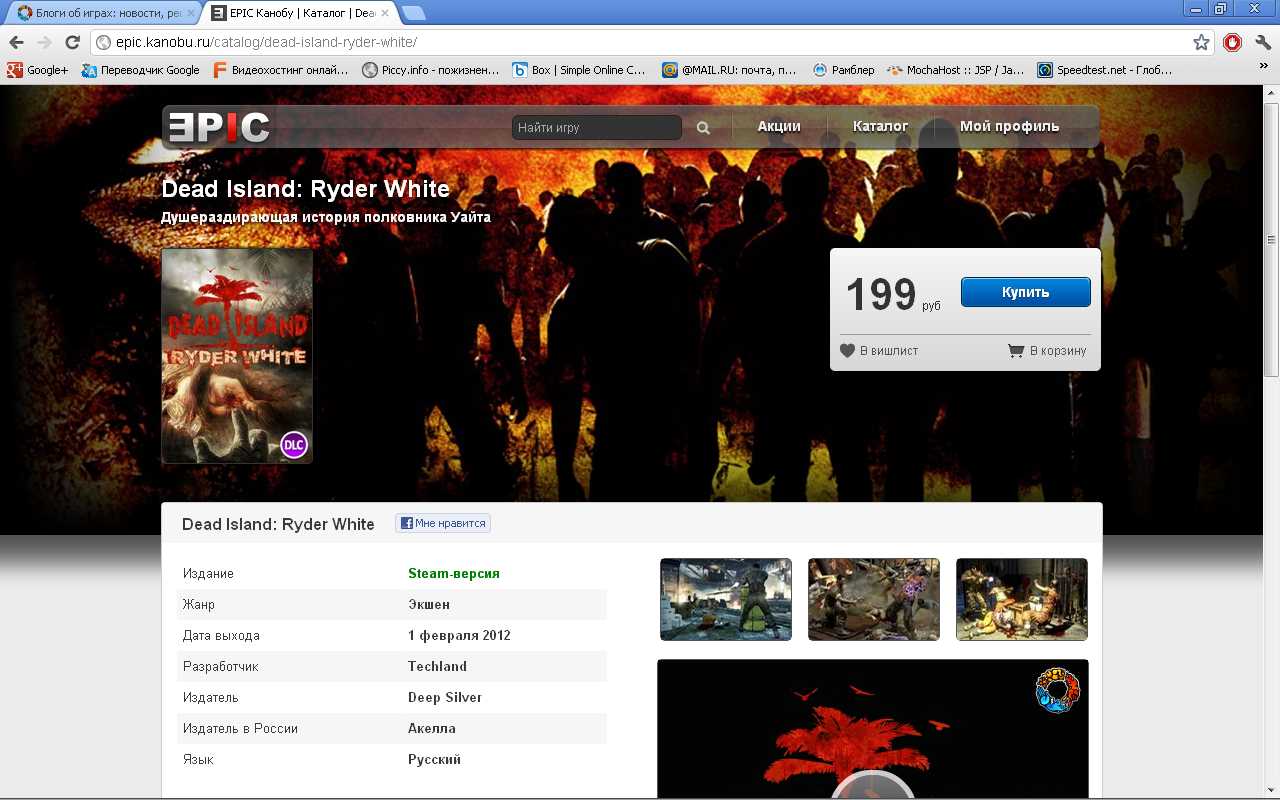Click the purple DLC badge
1280x800 pixels.
(x=294, y=445)
